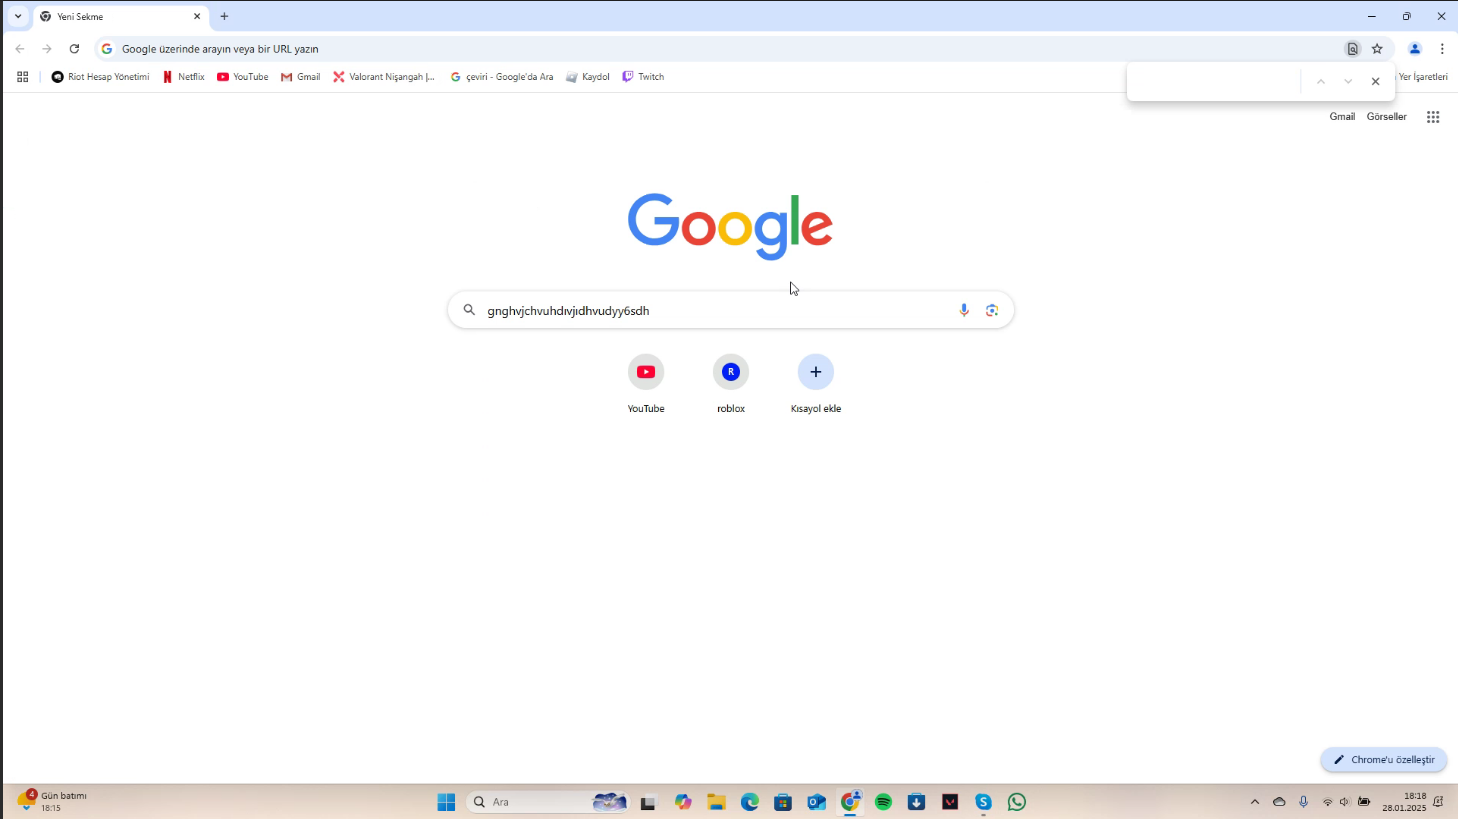Open Microsoft Store from the taskbar
1458x819 pixels.
pyautogui.click(x=783, y=802)
